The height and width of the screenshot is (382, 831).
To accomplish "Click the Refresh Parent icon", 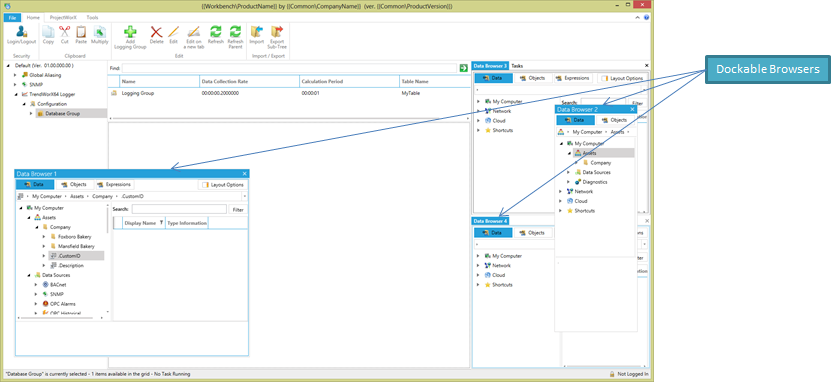I will [x=235, y=32].
